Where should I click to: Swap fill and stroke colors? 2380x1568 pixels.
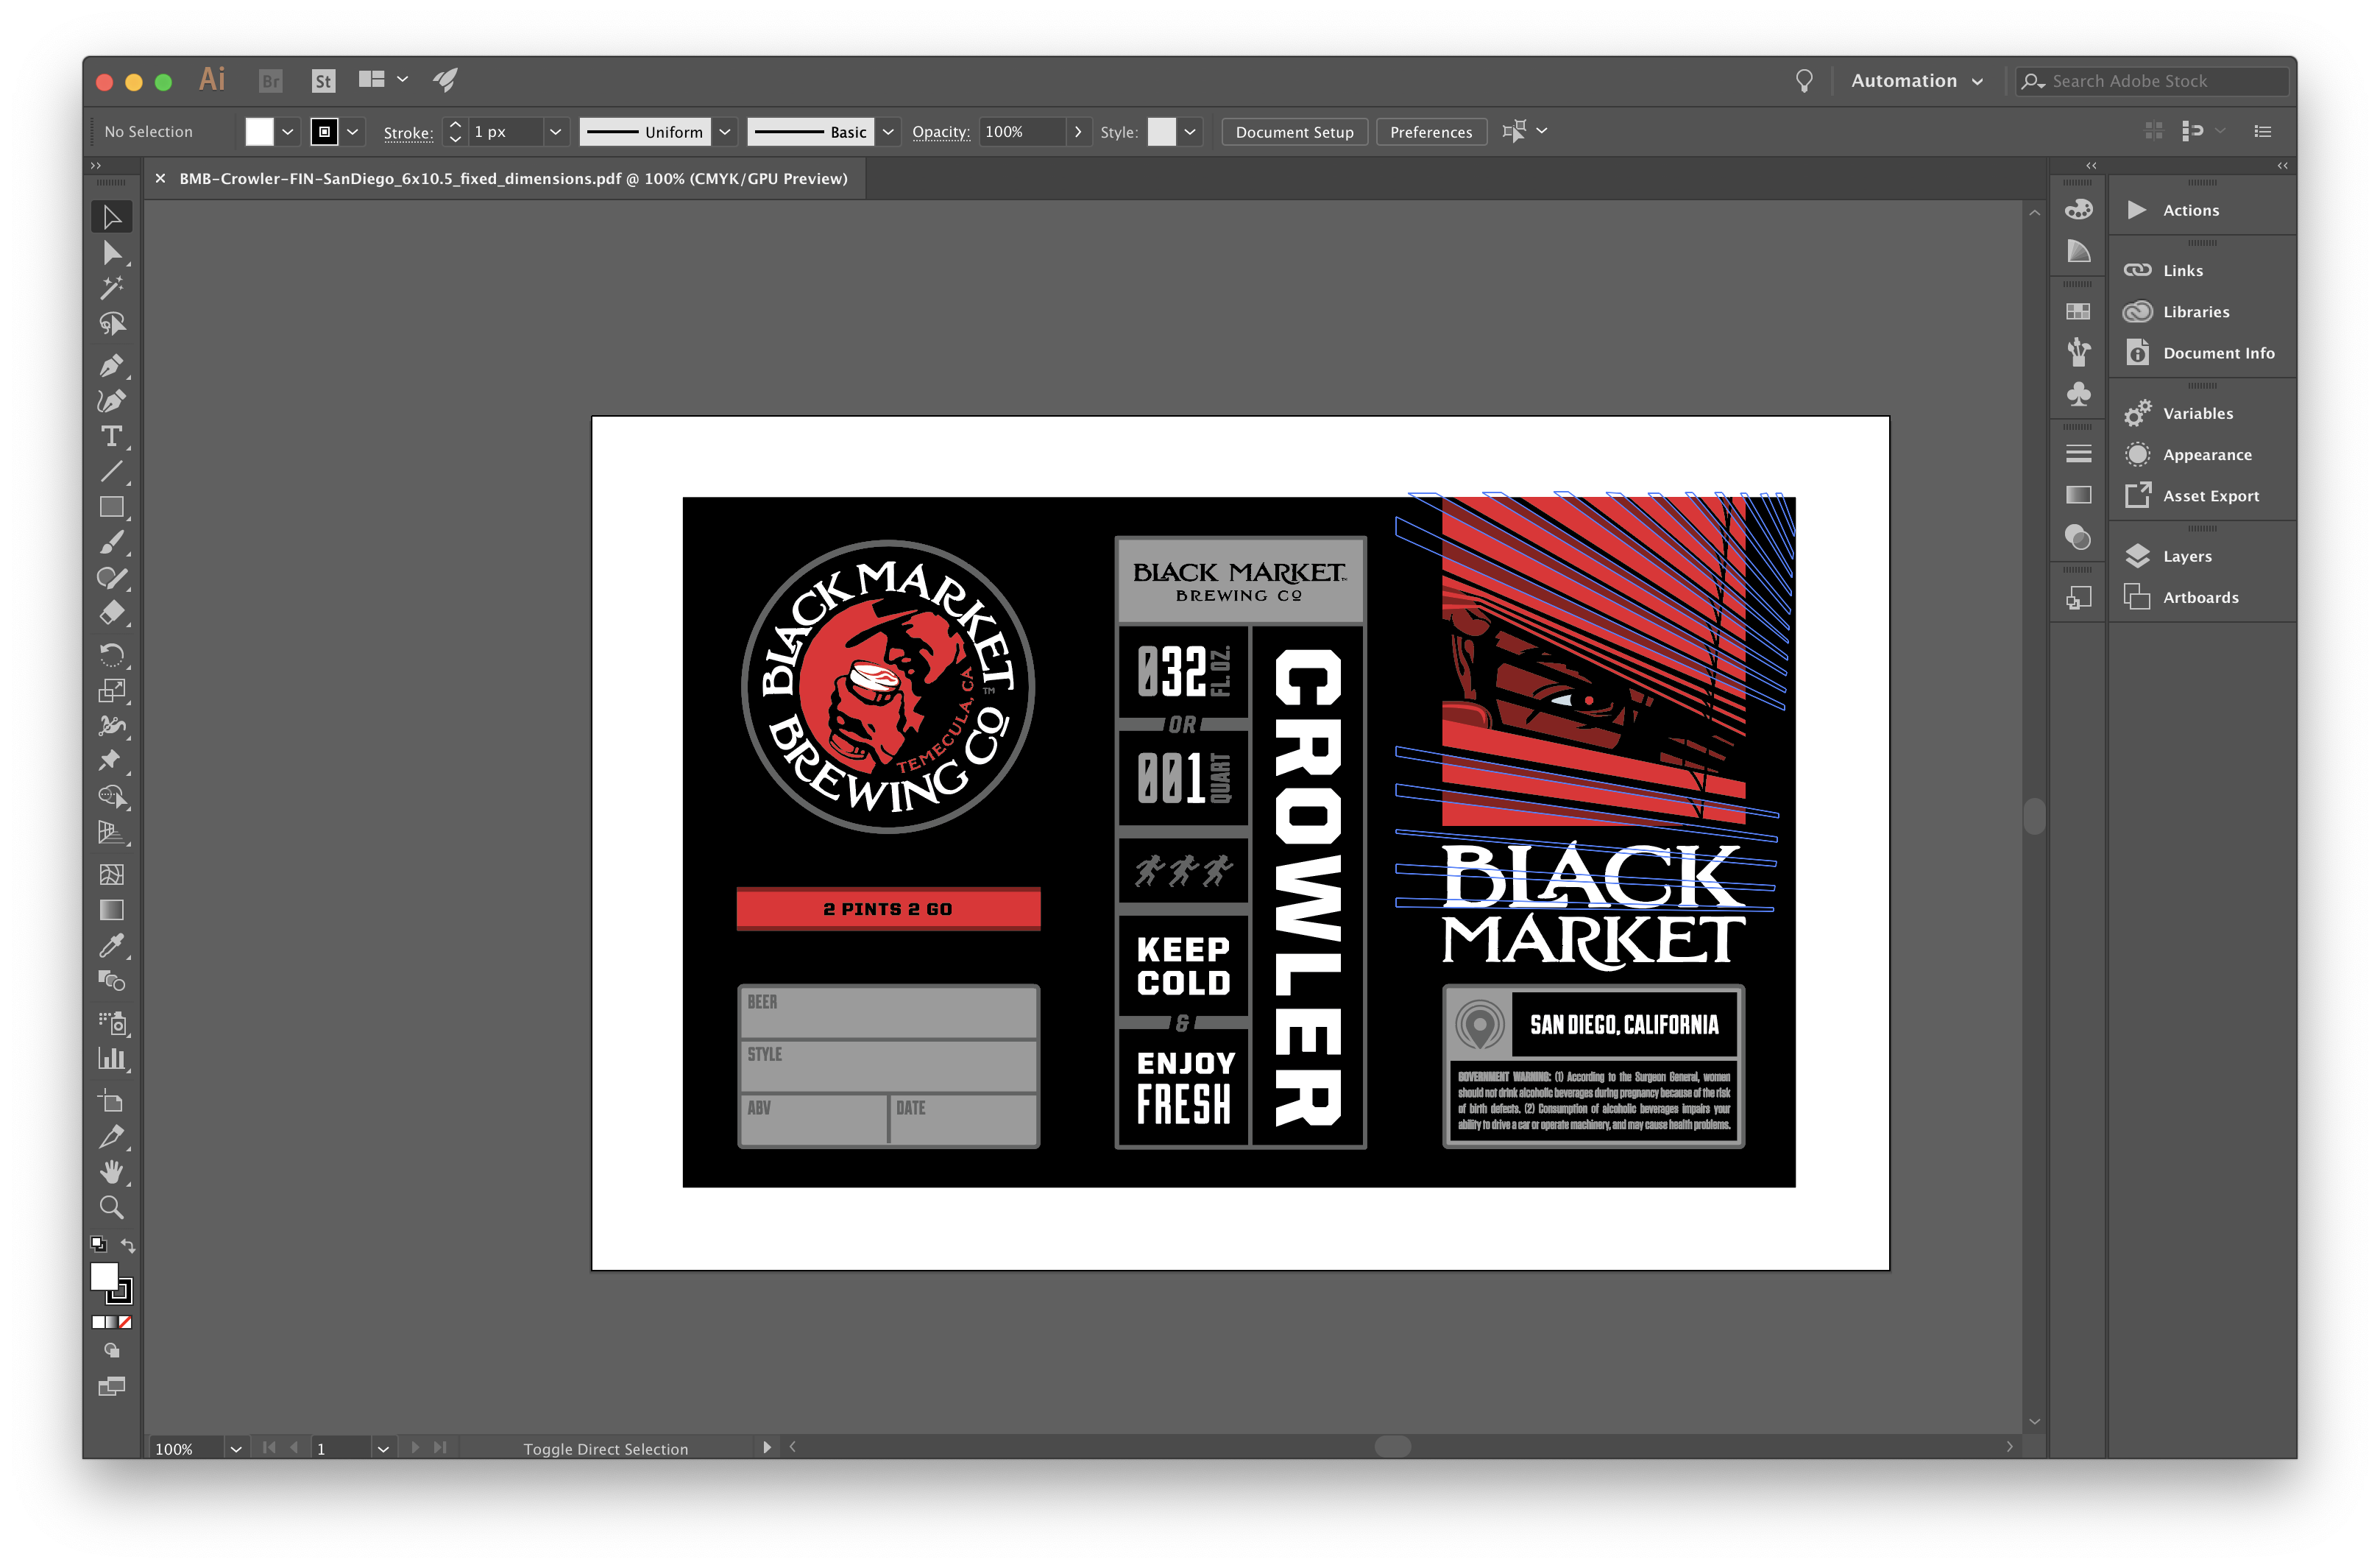(x=128, y=1245)
